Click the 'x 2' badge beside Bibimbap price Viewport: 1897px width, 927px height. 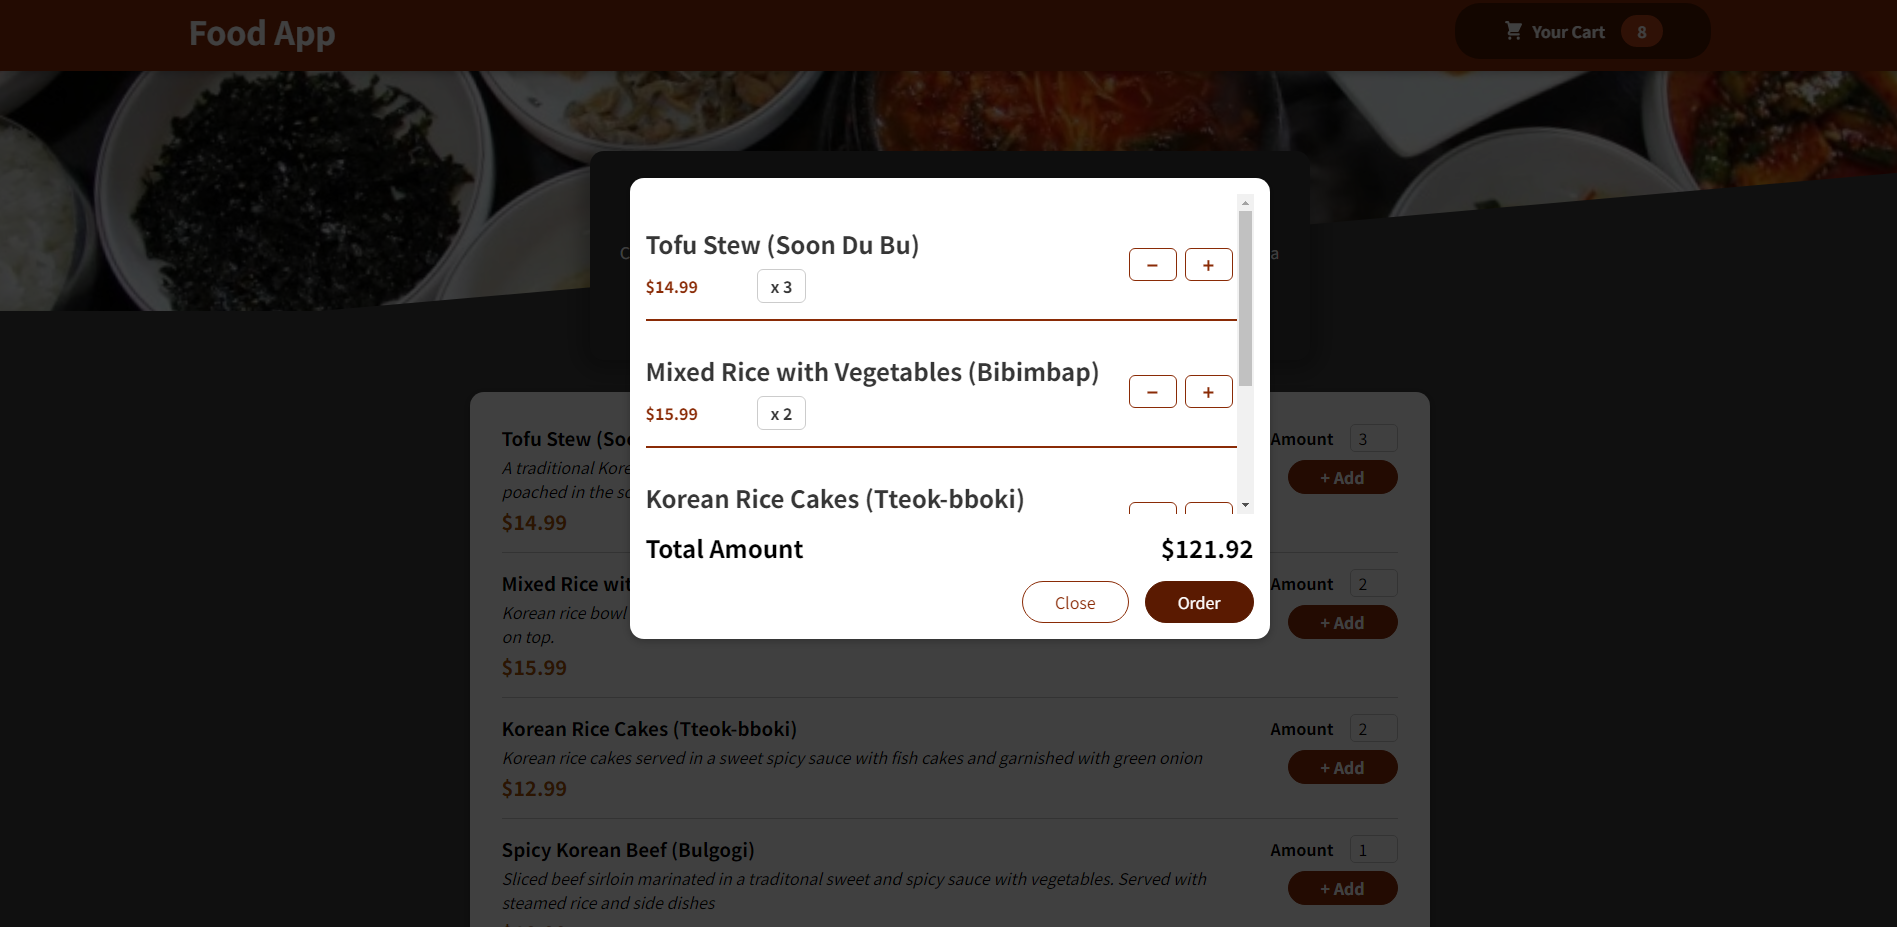point(781,412)
